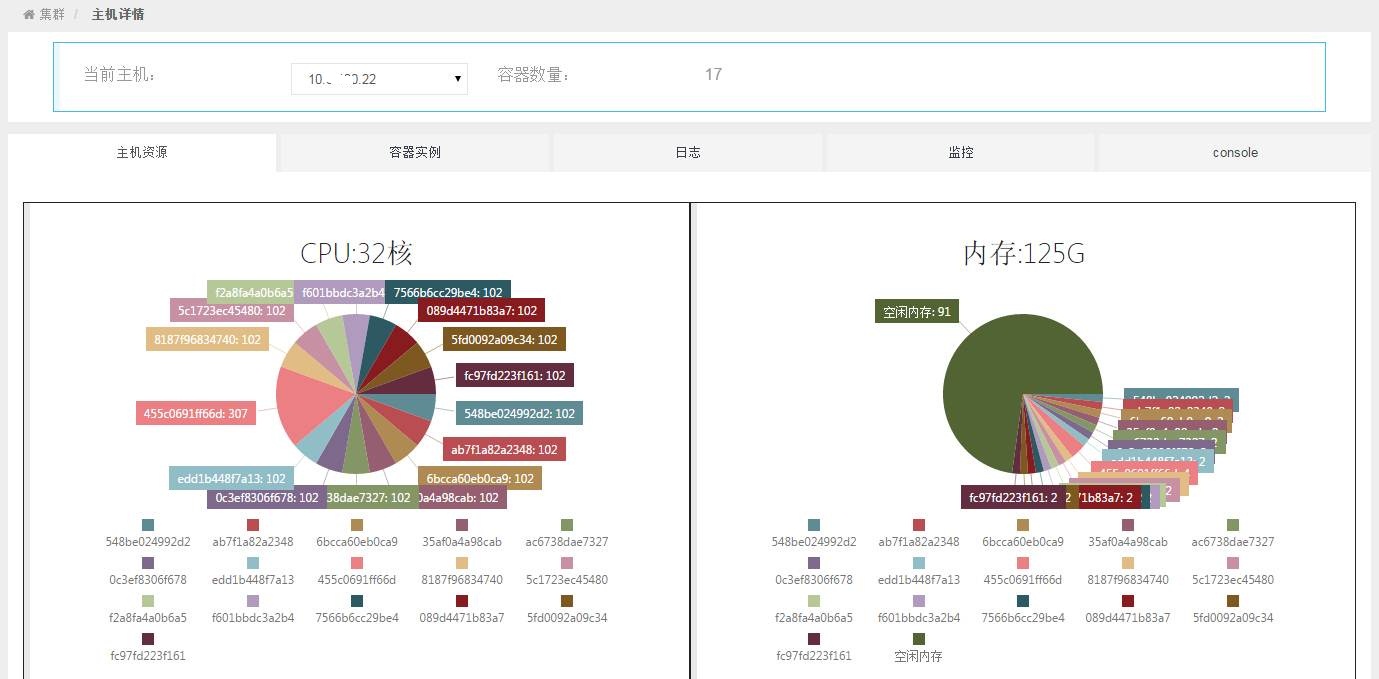Switch to the 主机资源 tab
The height and width of the screenshot is (679, 1379).
142,153
